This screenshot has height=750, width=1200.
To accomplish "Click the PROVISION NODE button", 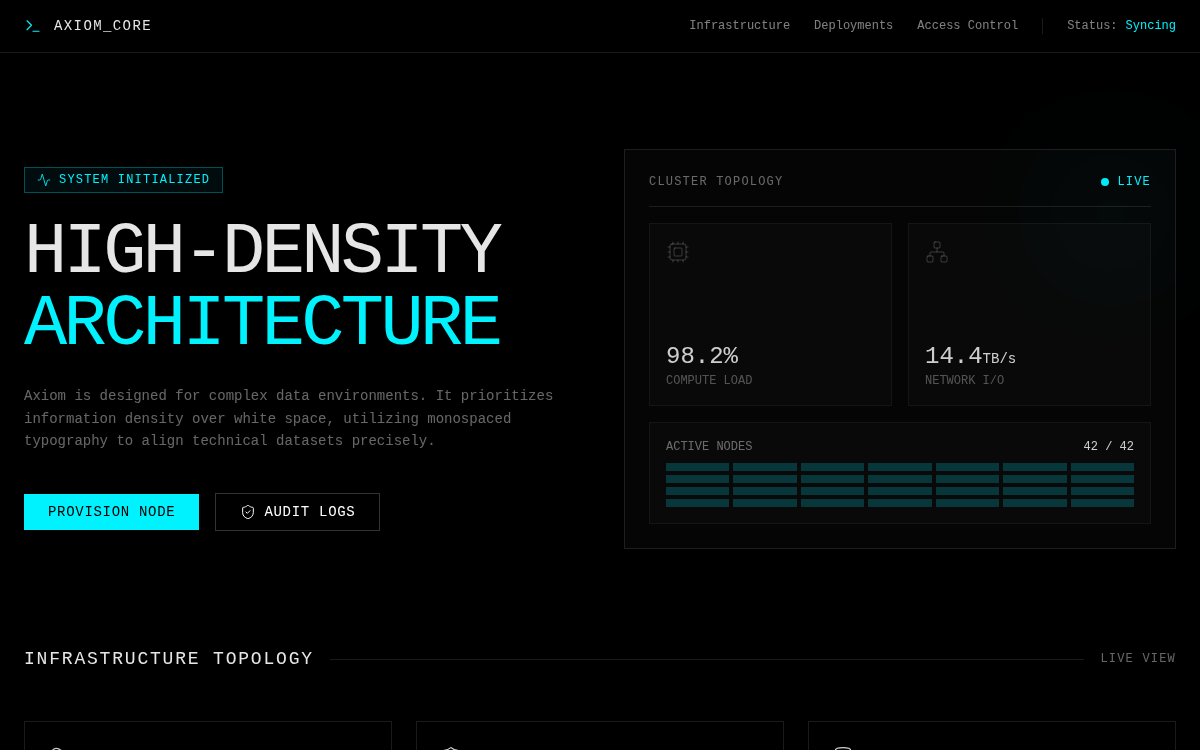I will pyautogui.click(x=111, y=512).
